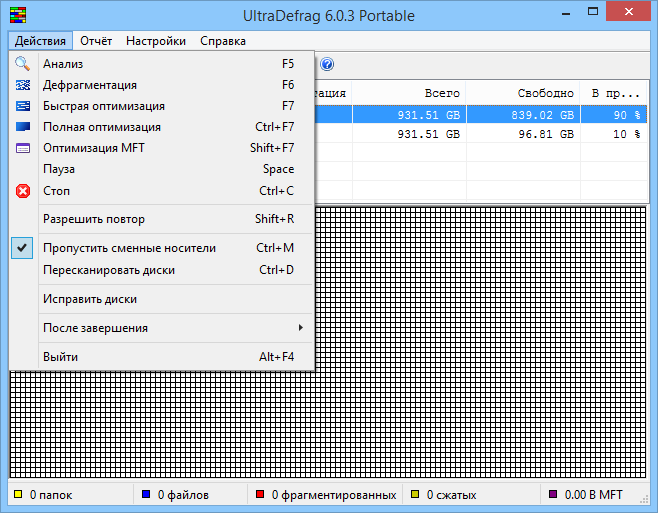Select Быстрая оптимизация entry
The image size is (658, 513).
[x=162, y=106]
